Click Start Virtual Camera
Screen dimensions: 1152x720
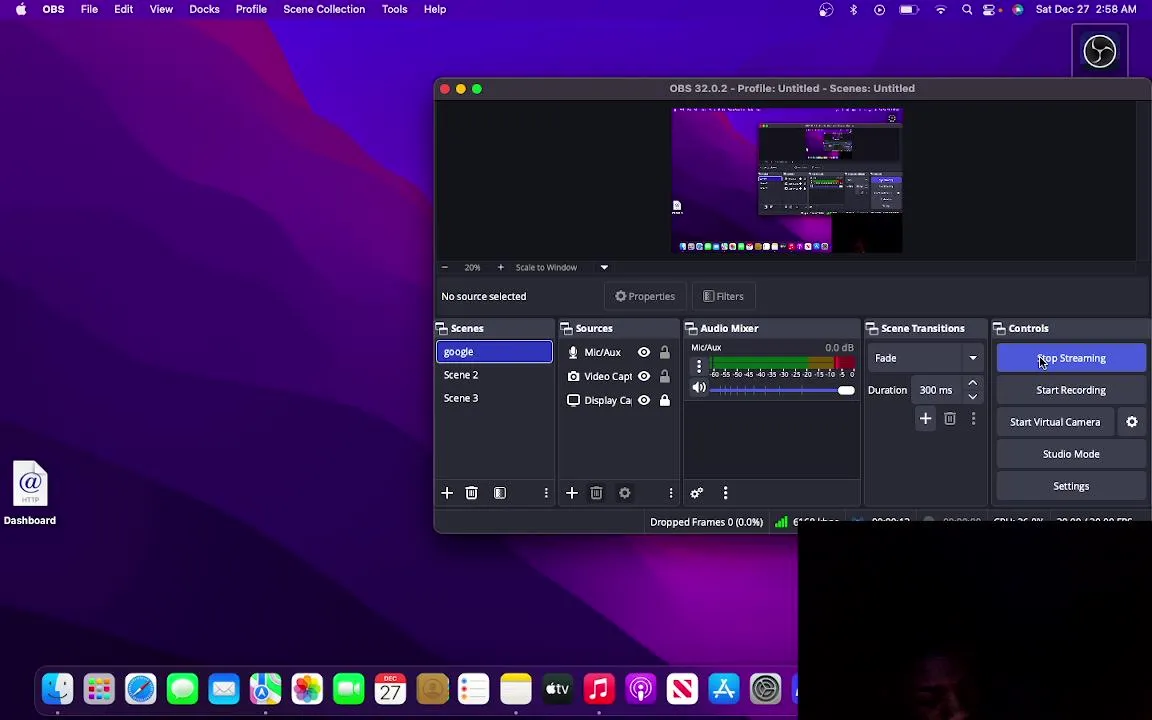pyautogui.click(x=1055, y=422)
